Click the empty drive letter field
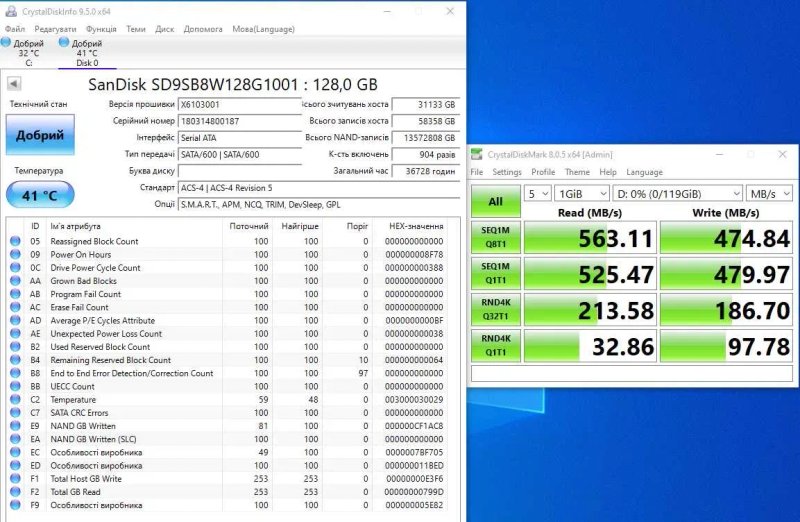The height and width of the screenshot is (522, 800). pos(239,171)
